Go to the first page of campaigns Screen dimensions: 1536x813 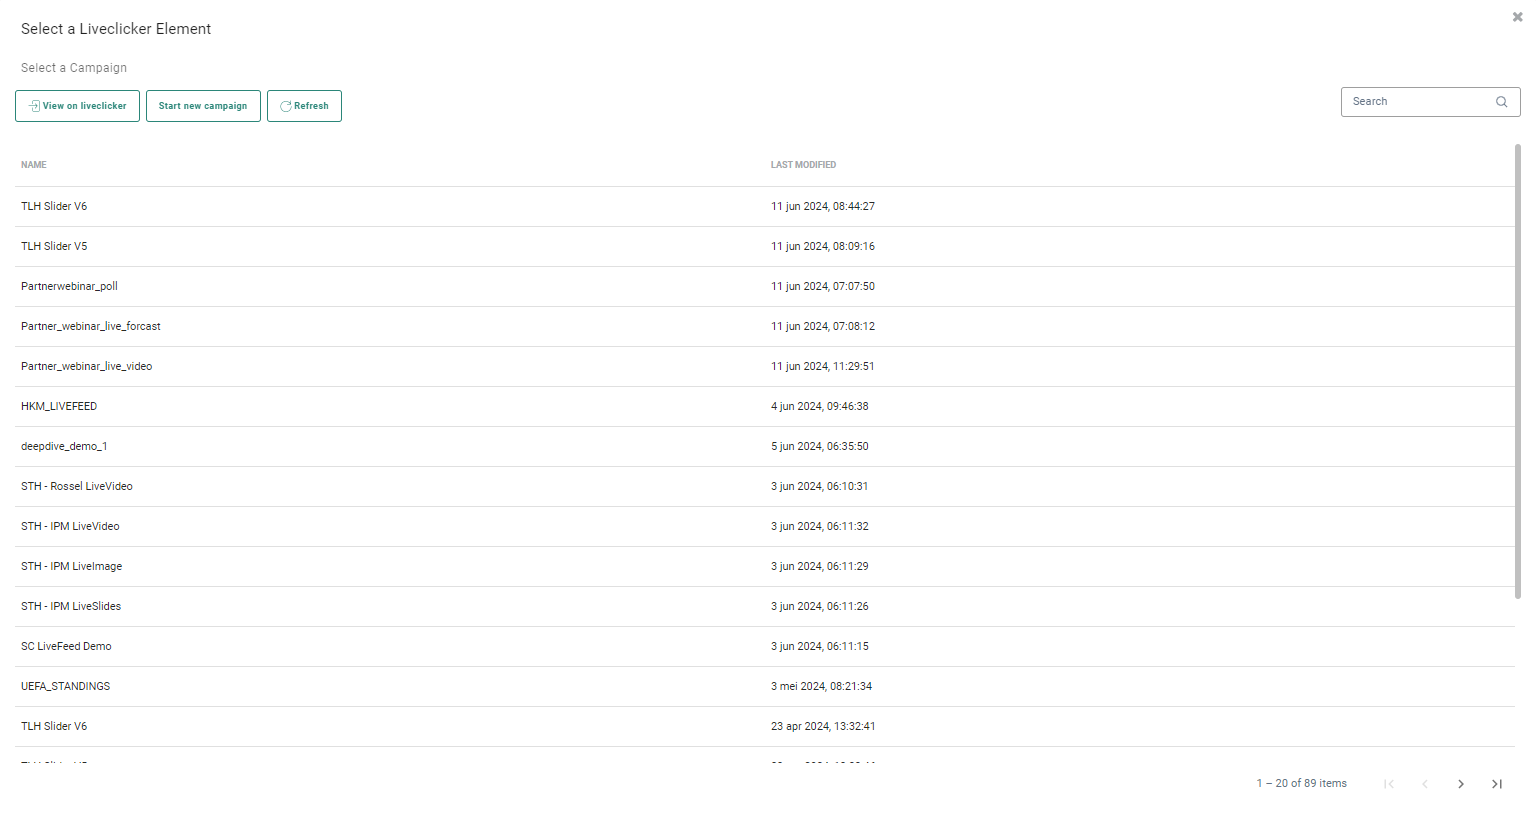click(1389, 784)
